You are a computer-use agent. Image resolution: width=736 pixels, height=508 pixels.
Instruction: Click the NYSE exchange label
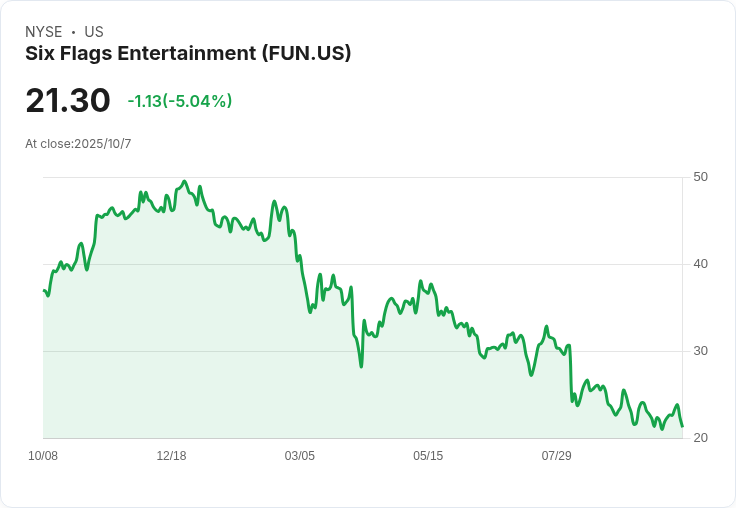coord(43,32)
